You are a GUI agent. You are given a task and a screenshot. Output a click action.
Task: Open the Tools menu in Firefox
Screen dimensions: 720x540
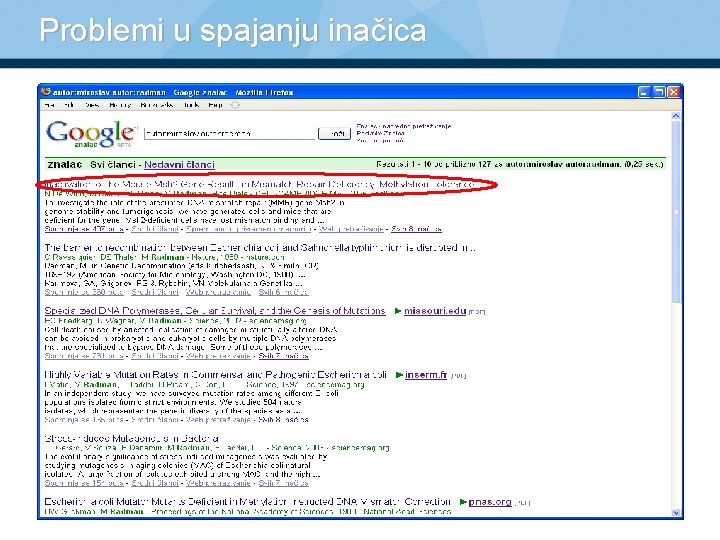click(x=191, y=105)
